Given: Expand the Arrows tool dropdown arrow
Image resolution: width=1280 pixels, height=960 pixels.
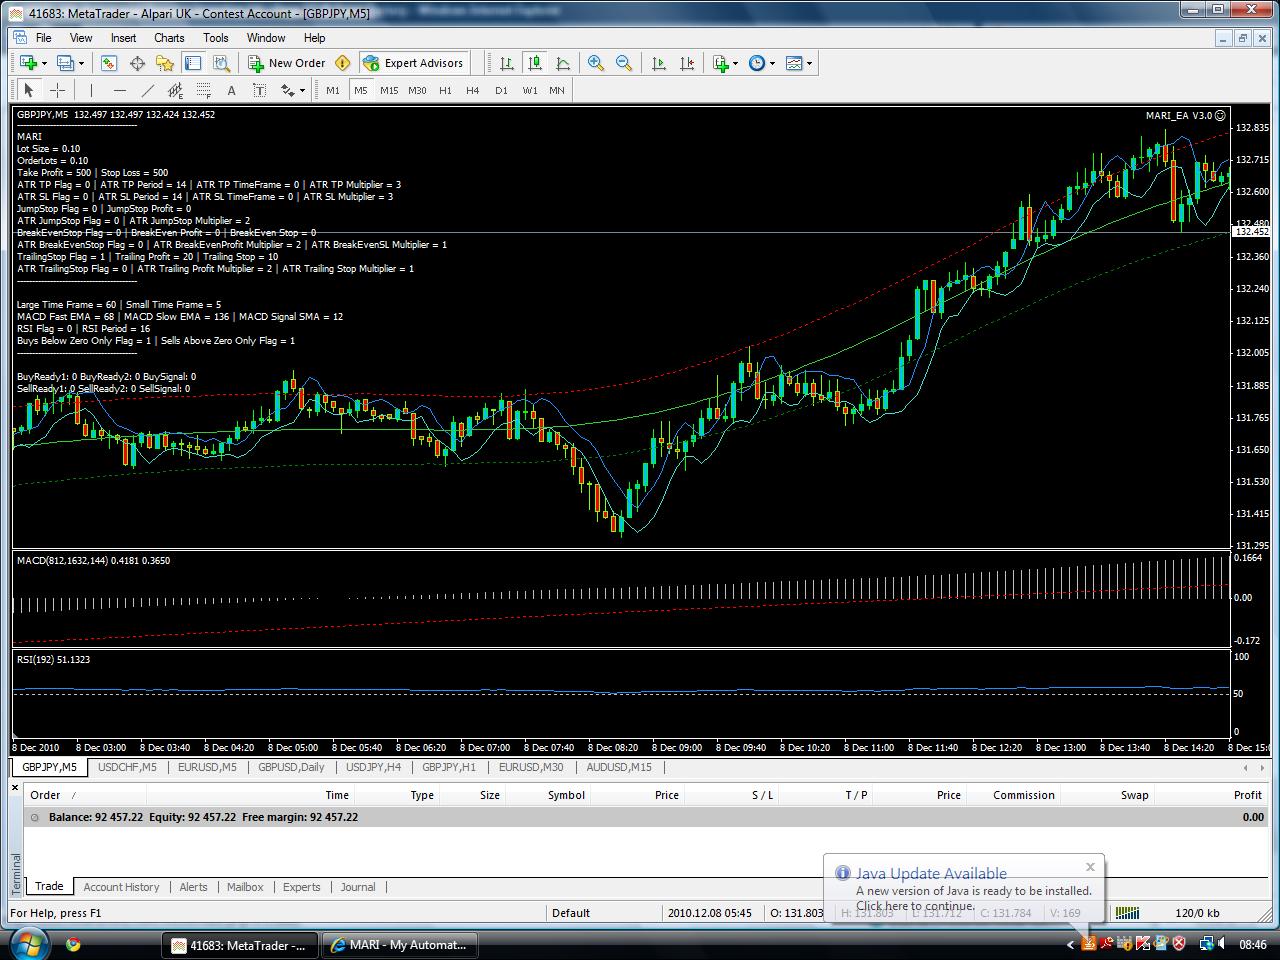Looking at the screenshot, I should point(302,90).
